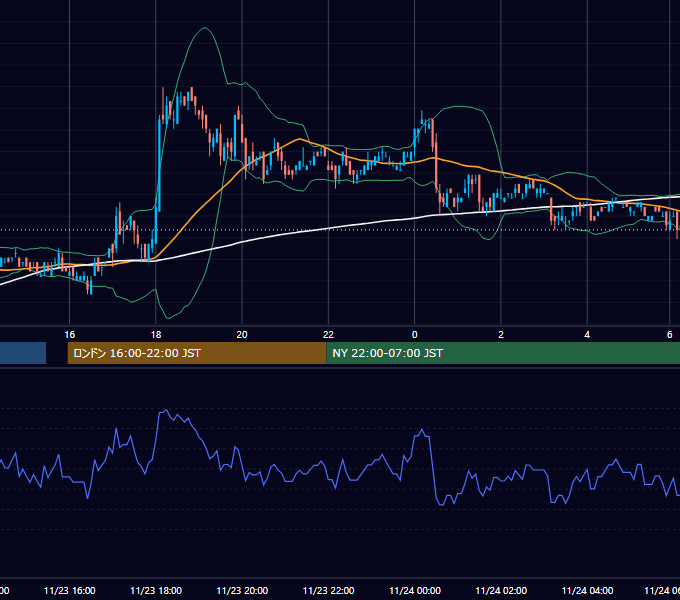Click the 11/23 18:00 date label
Viewport: 680px width, 600px height.
pos(156,590)
